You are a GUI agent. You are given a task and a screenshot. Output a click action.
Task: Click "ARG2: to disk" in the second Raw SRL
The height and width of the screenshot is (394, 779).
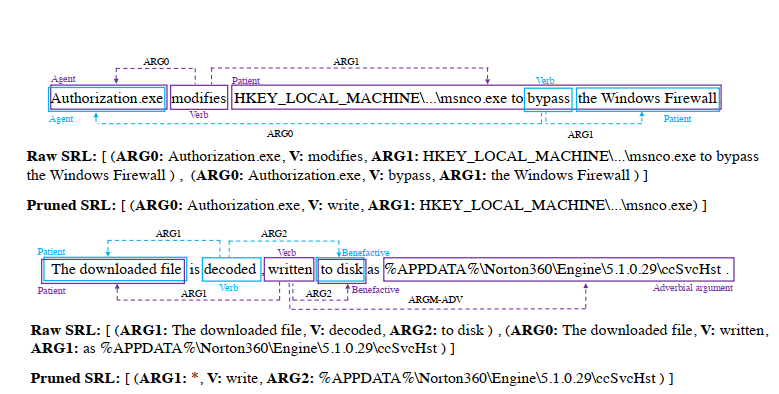tap(437, 330)
